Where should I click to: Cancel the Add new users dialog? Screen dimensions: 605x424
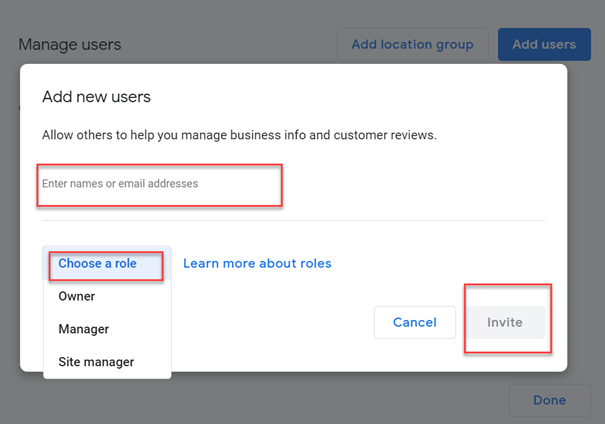click(414, 322)
